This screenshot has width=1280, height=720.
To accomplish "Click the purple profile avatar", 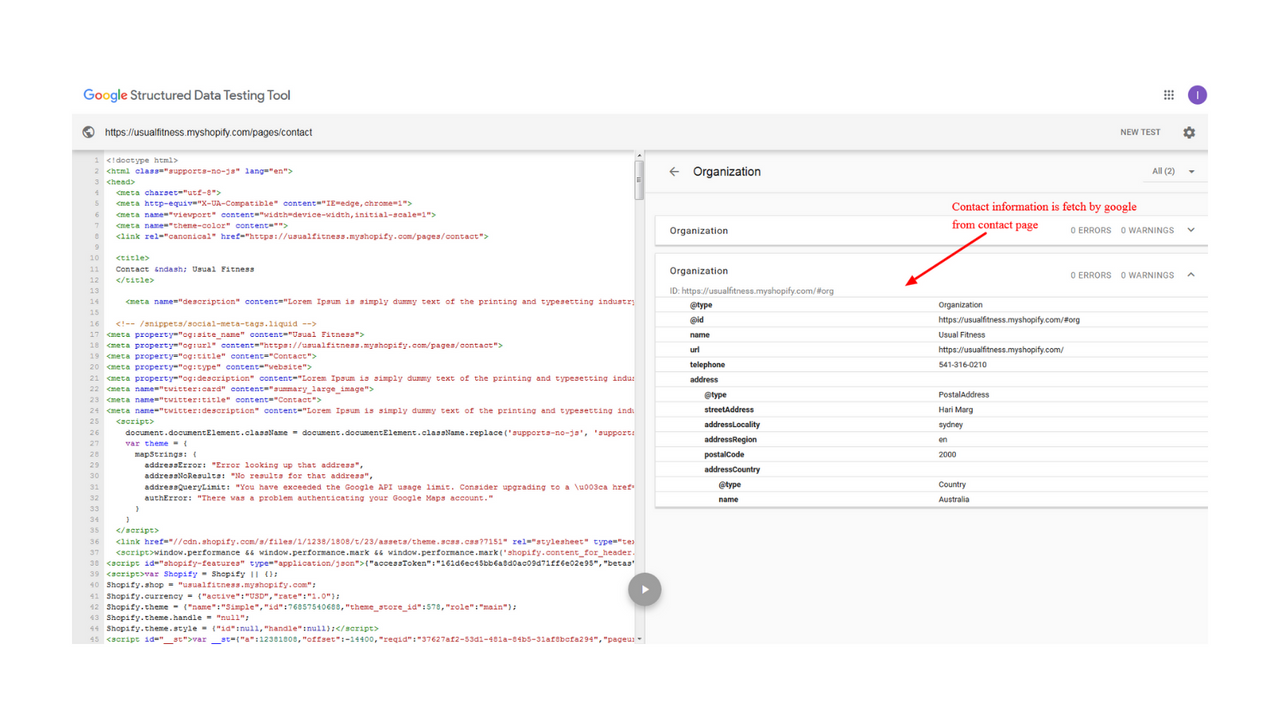I will (1197, 94).
